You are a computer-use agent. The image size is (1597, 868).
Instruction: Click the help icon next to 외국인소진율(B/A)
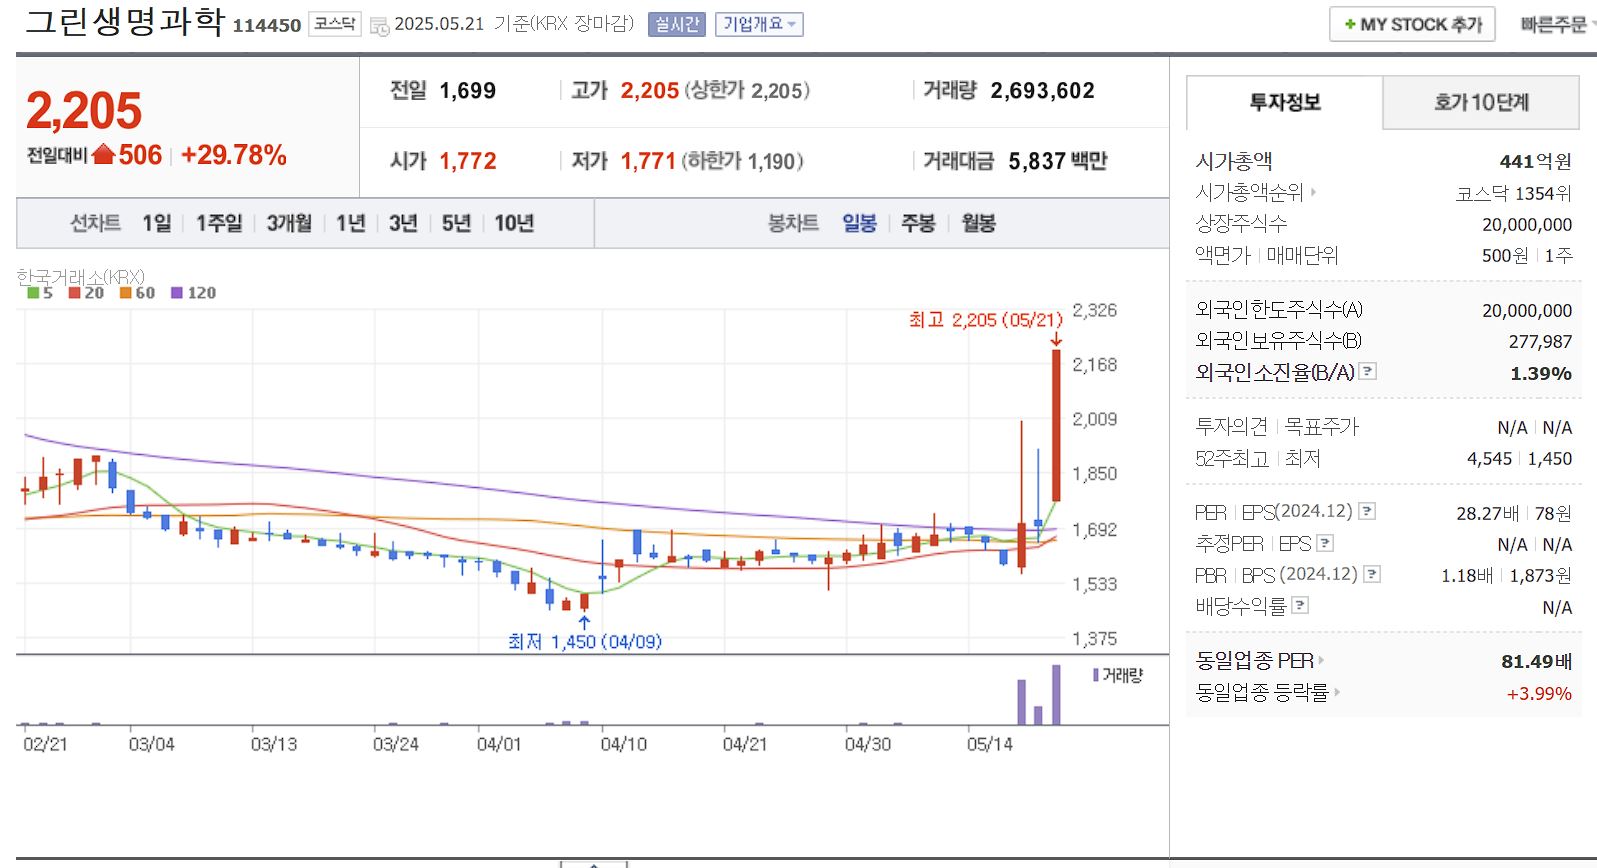click(x=1368, y=371)
